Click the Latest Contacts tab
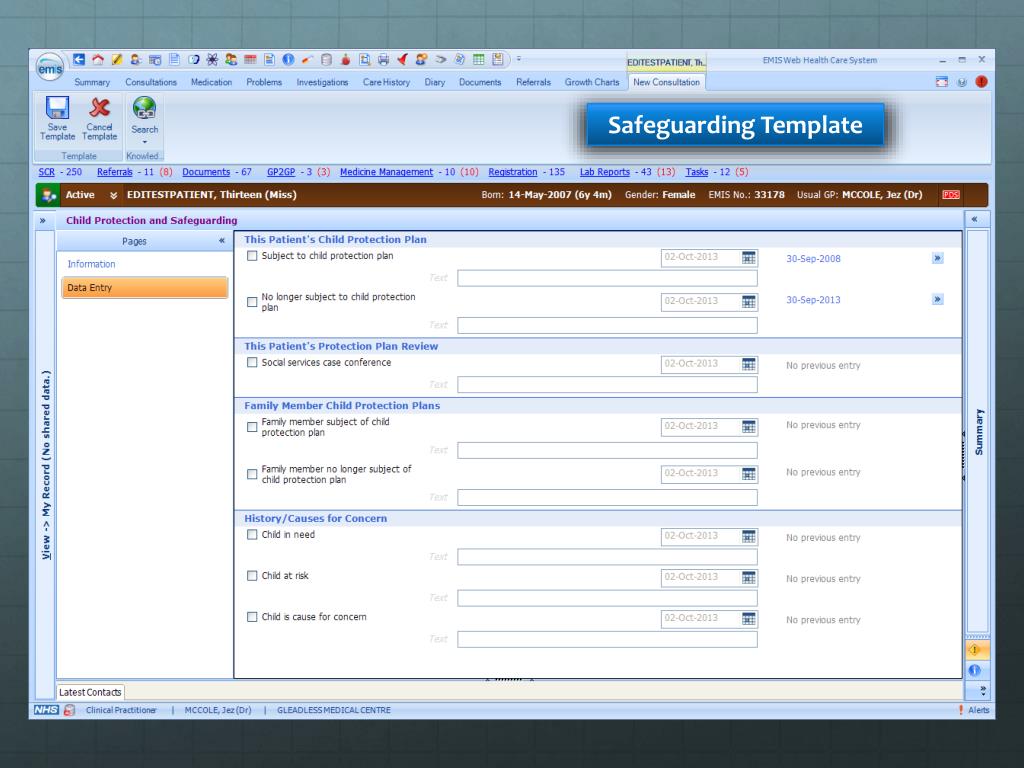Screen dimensions: 1024x768 (x=90, y=692)
